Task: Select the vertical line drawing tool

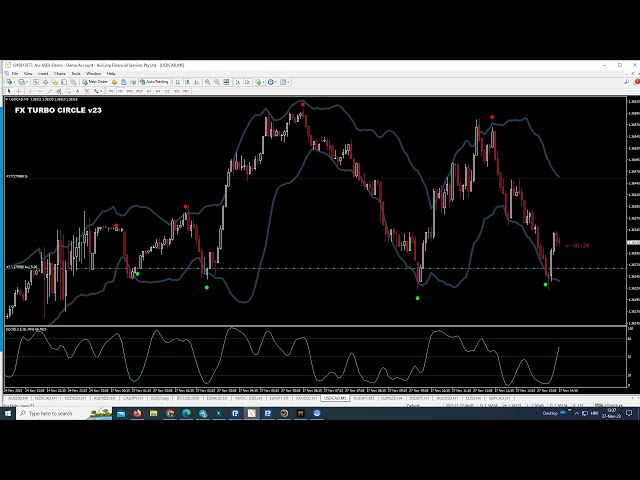Action: (x=31, y=91)
